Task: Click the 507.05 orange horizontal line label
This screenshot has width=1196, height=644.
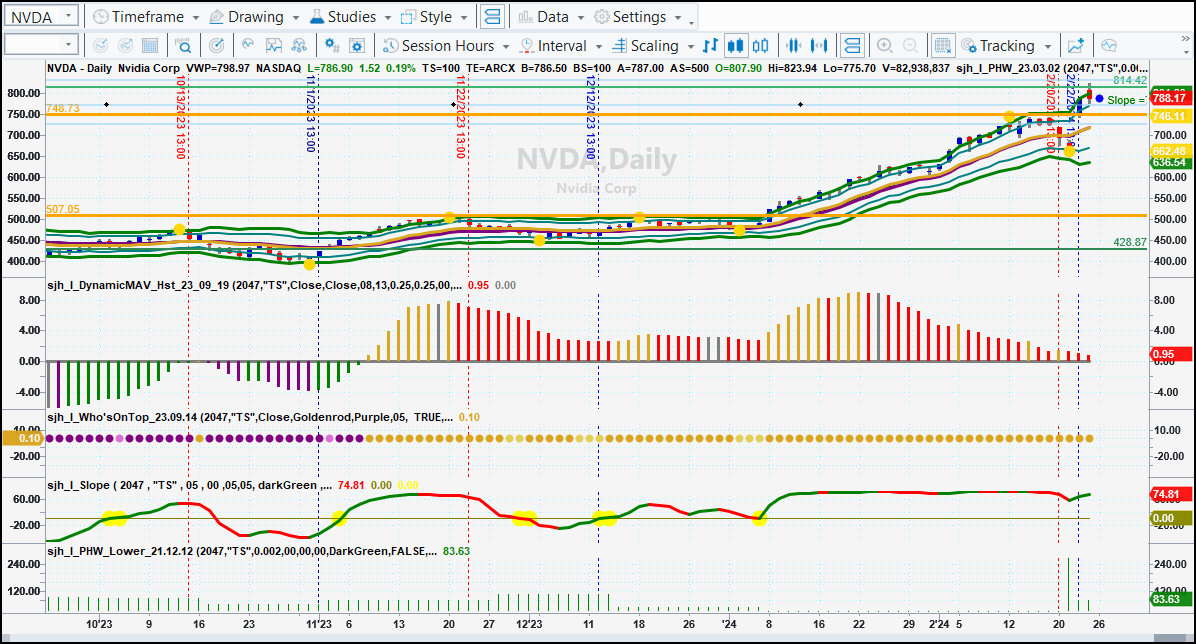Action: (63, 209)
